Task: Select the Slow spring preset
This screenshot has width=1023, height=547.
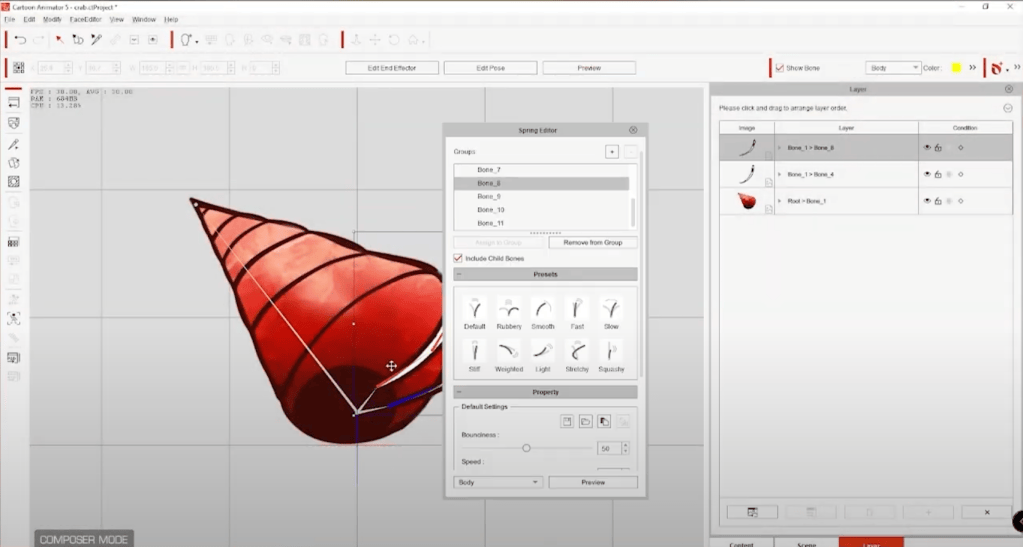Action: click(x=611, y=313)
